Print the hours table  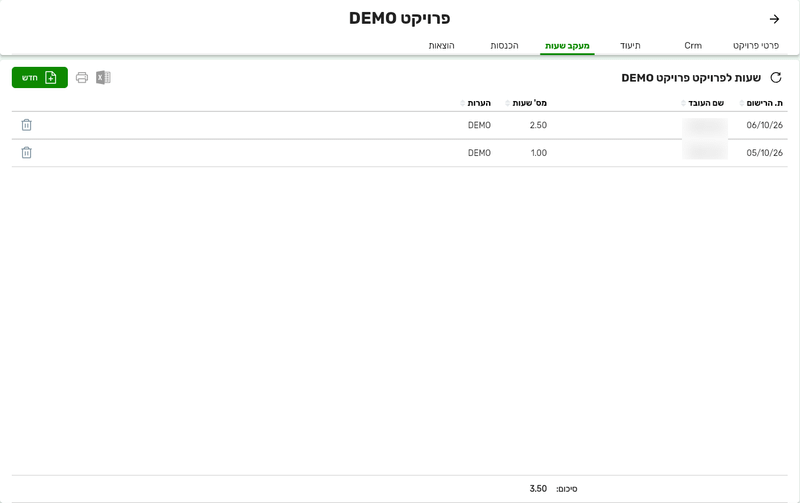coord(82,78)
